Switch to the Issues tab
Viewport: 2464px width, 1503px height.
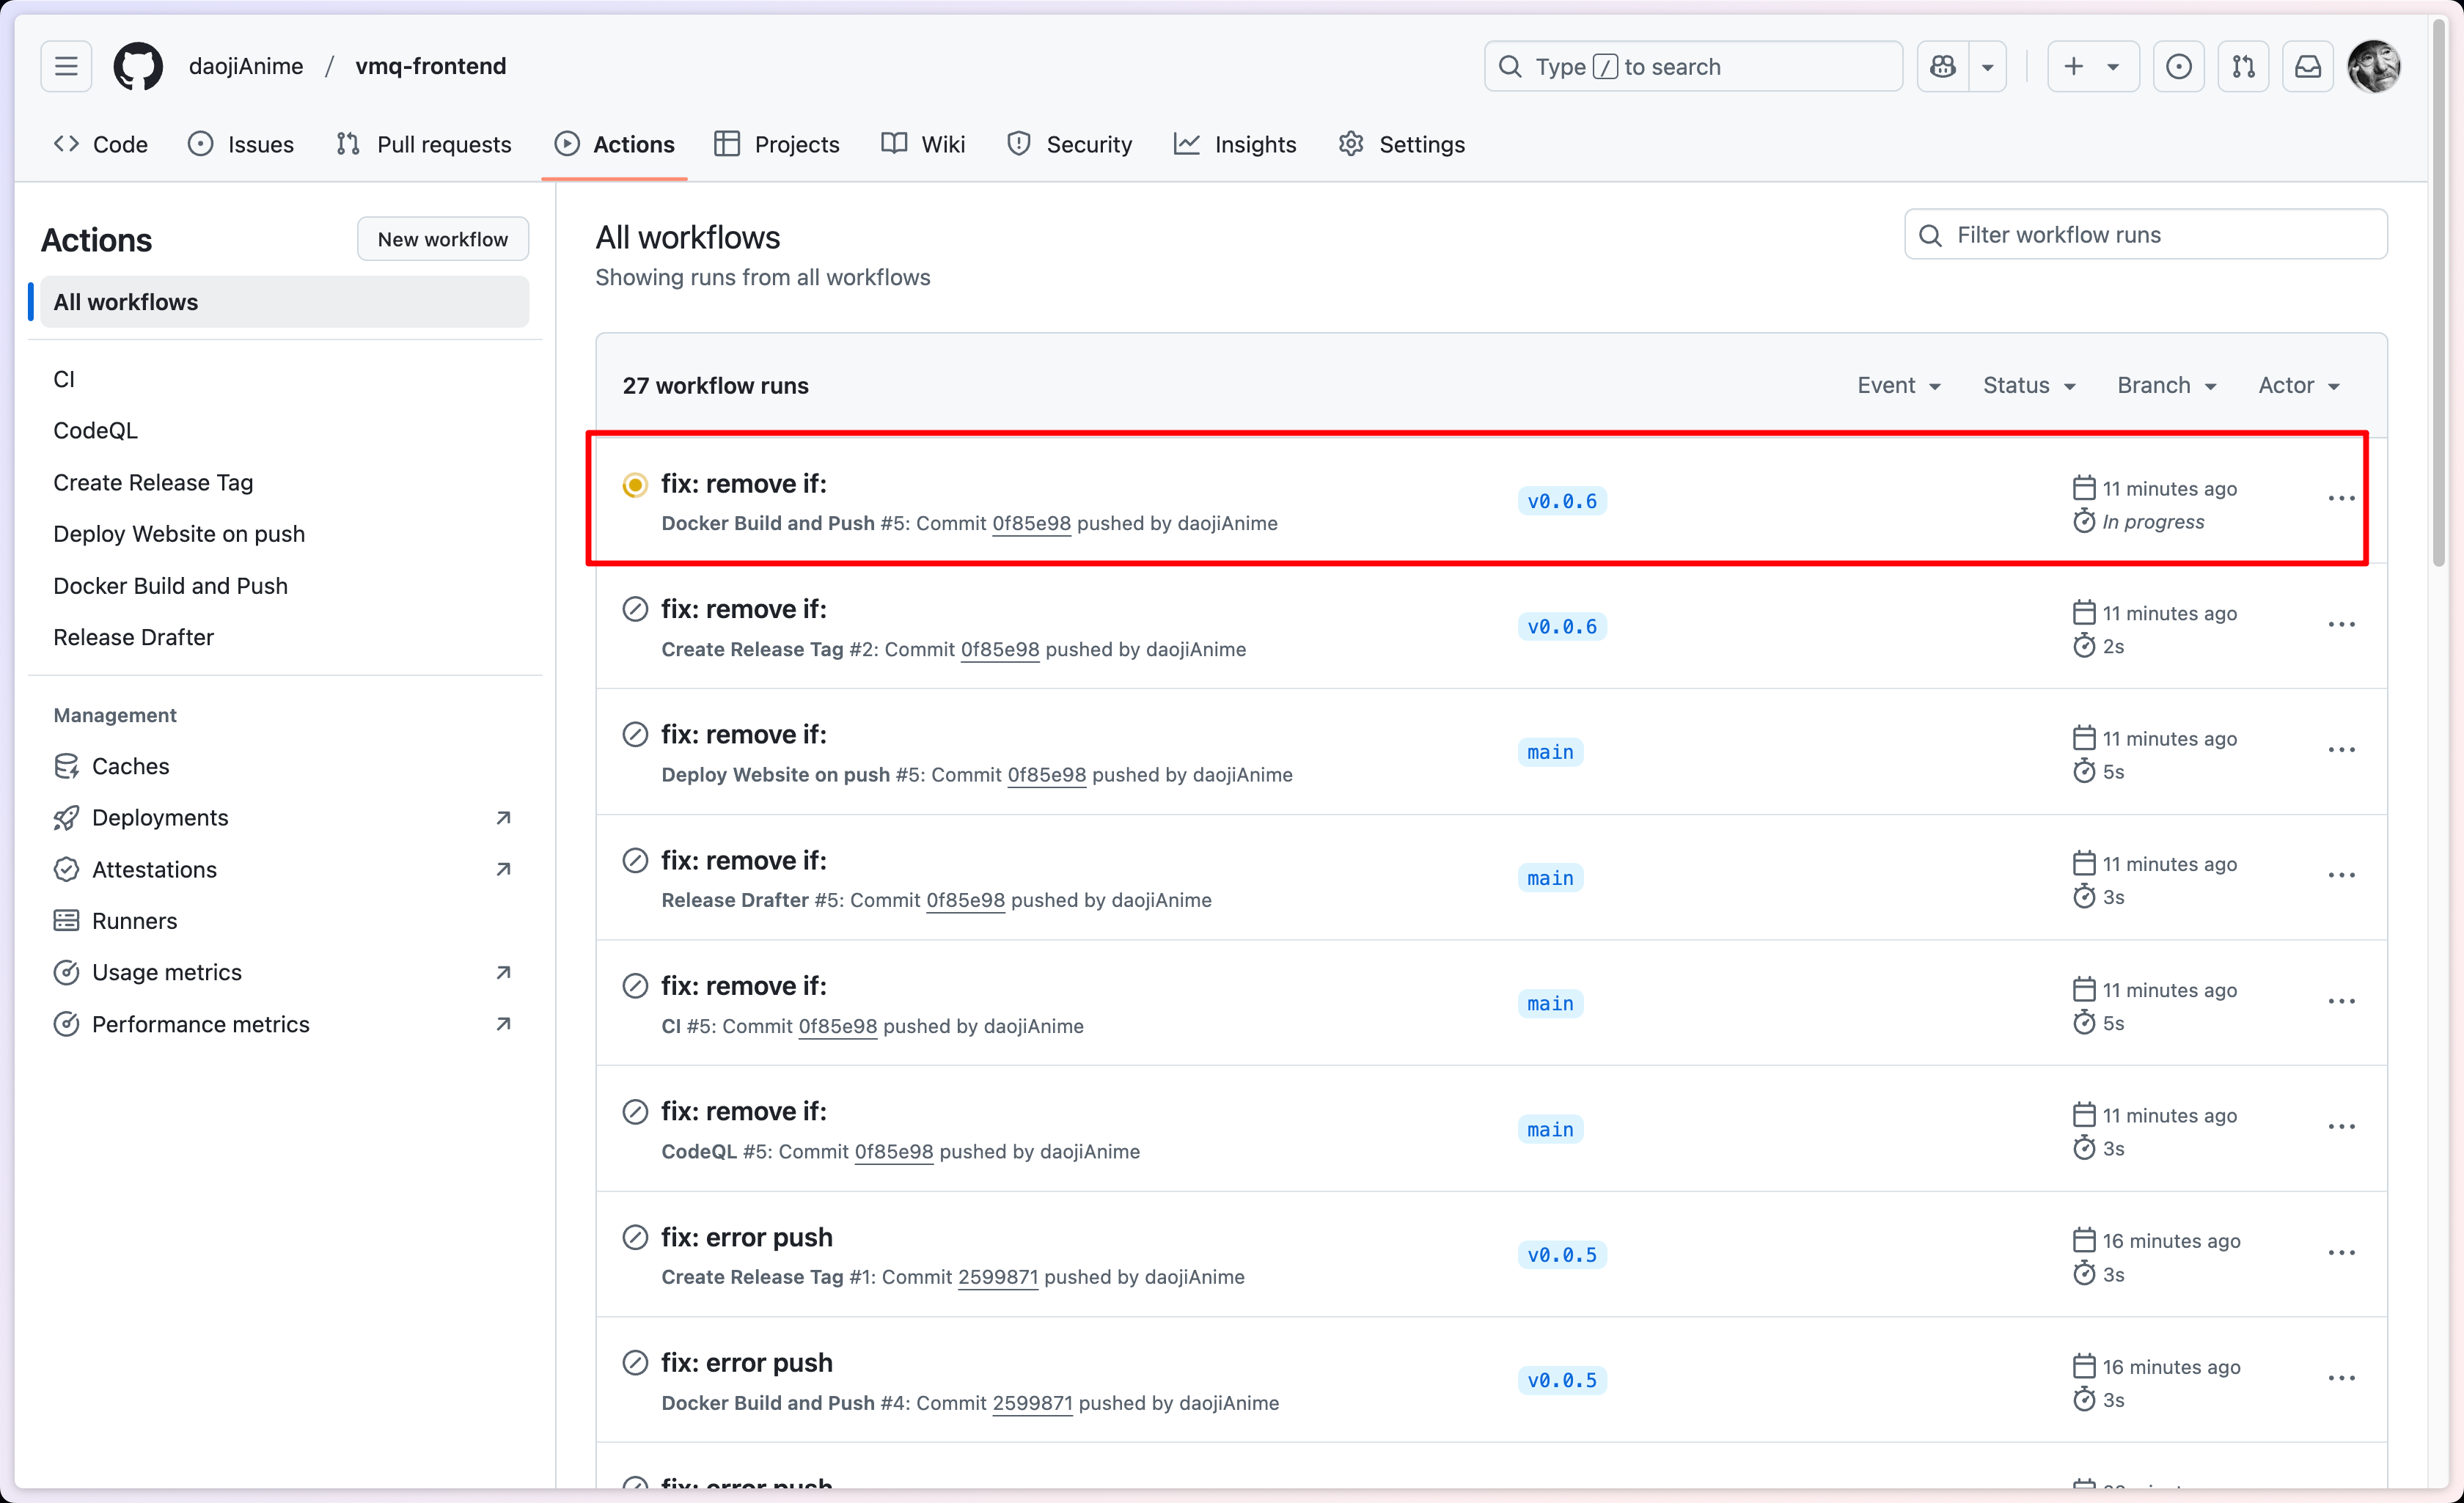coord(241,144)
